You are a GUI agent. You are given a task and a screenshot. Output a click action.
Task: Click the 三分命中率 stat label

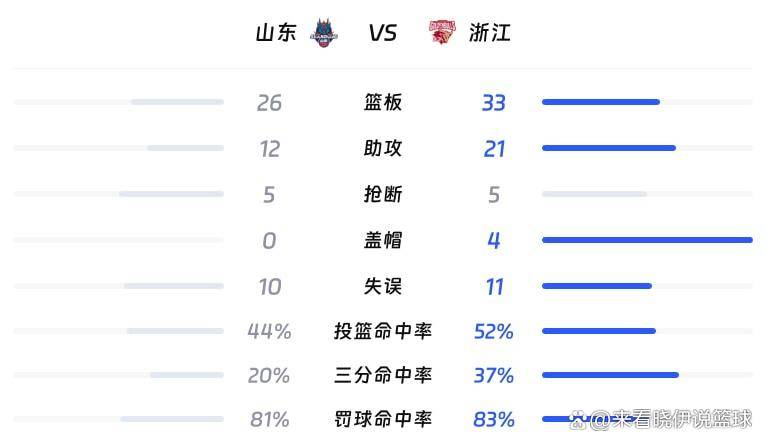[383, 376]
